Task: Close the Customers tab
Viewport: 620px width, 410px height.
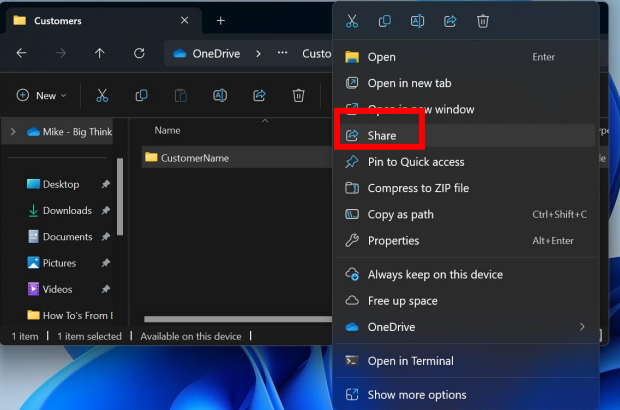Action: pyautogui.click(x=184, y=20)
